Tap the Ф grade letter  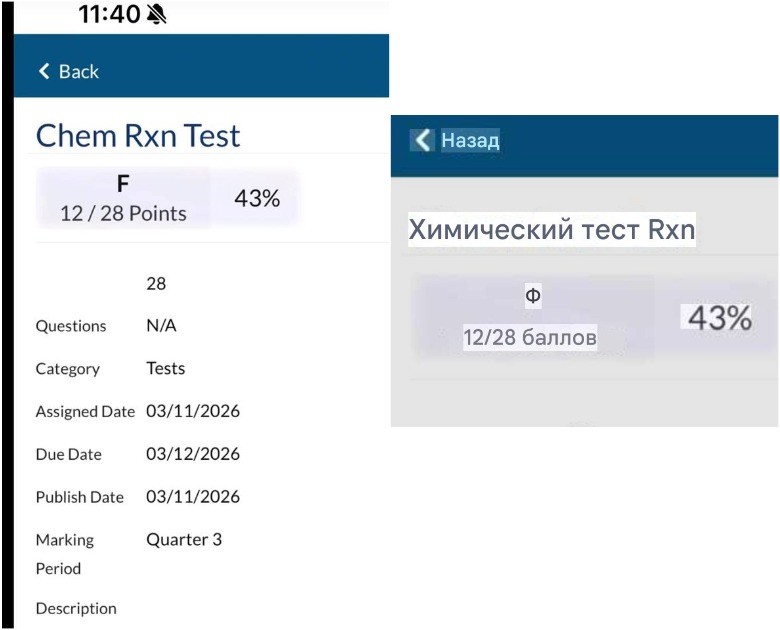[x=532, y=295]
